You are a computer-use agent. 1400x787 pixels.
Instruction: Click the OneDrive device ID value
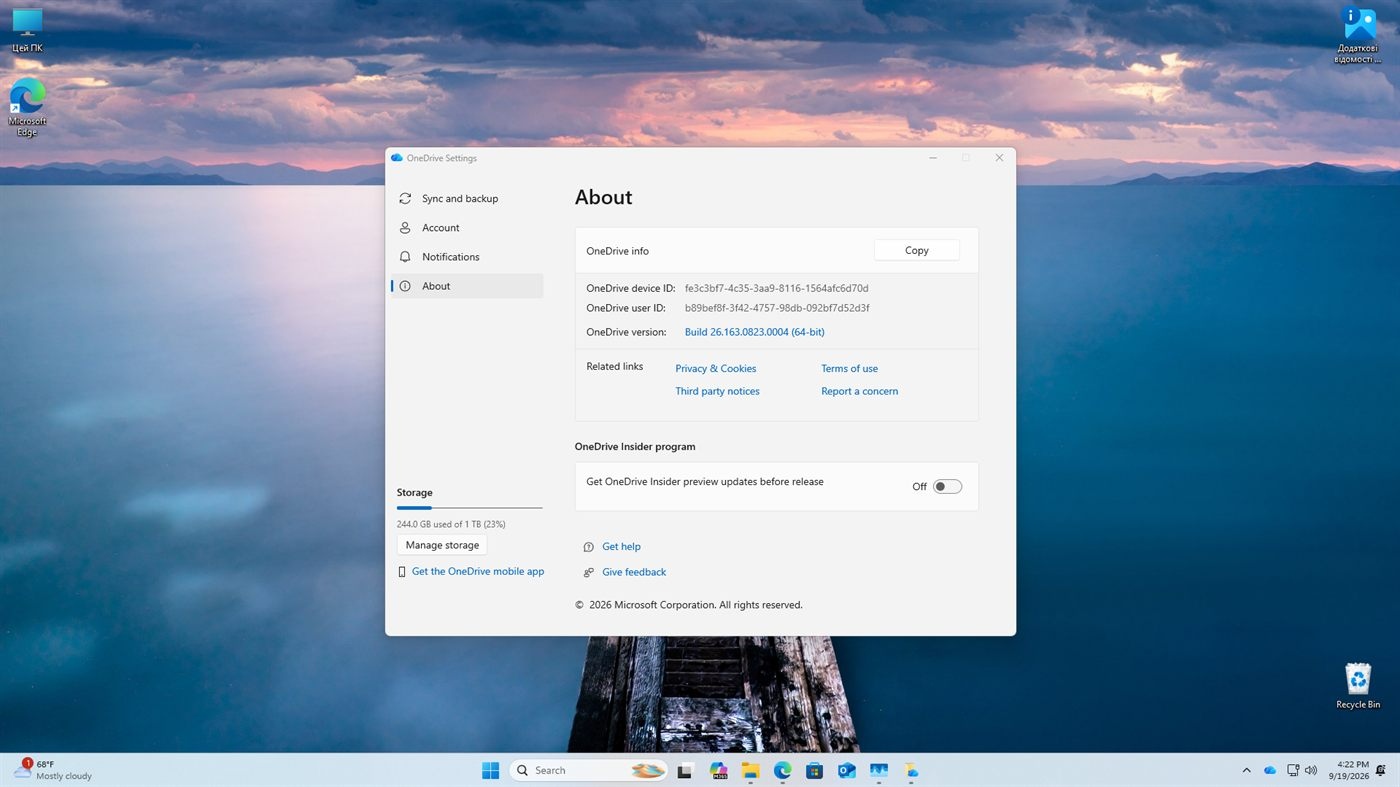click(776, 289)
